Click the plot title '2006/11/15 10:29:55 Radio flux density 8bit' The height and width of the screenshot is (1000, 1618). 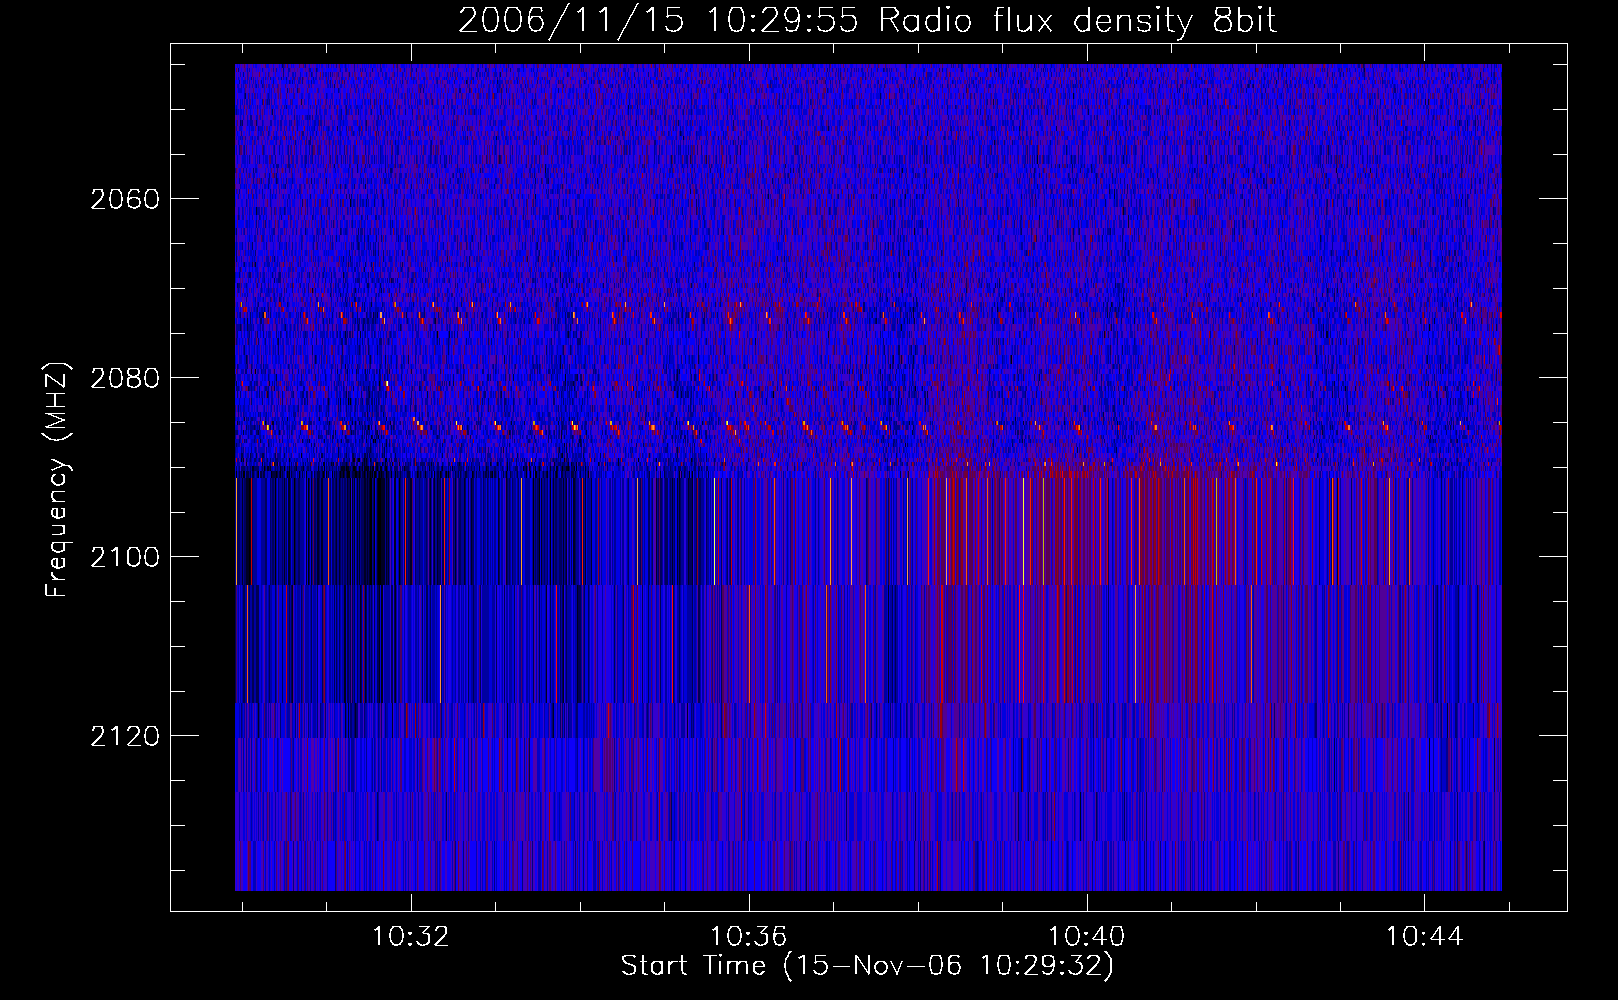(867, 20)
